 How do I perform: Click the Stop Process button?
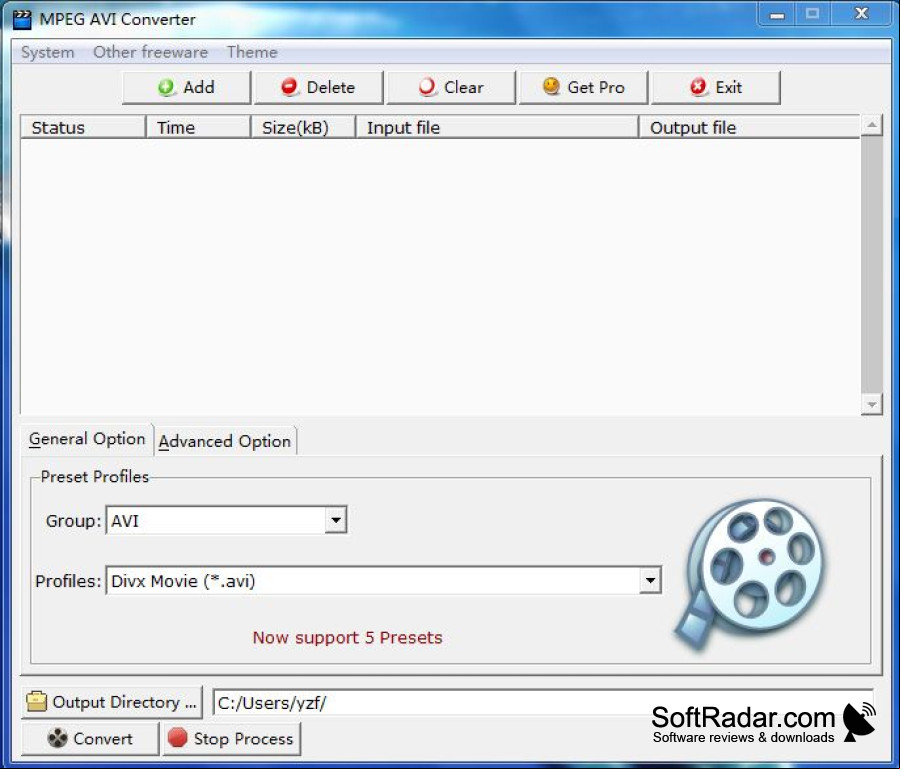coord(232,739)
